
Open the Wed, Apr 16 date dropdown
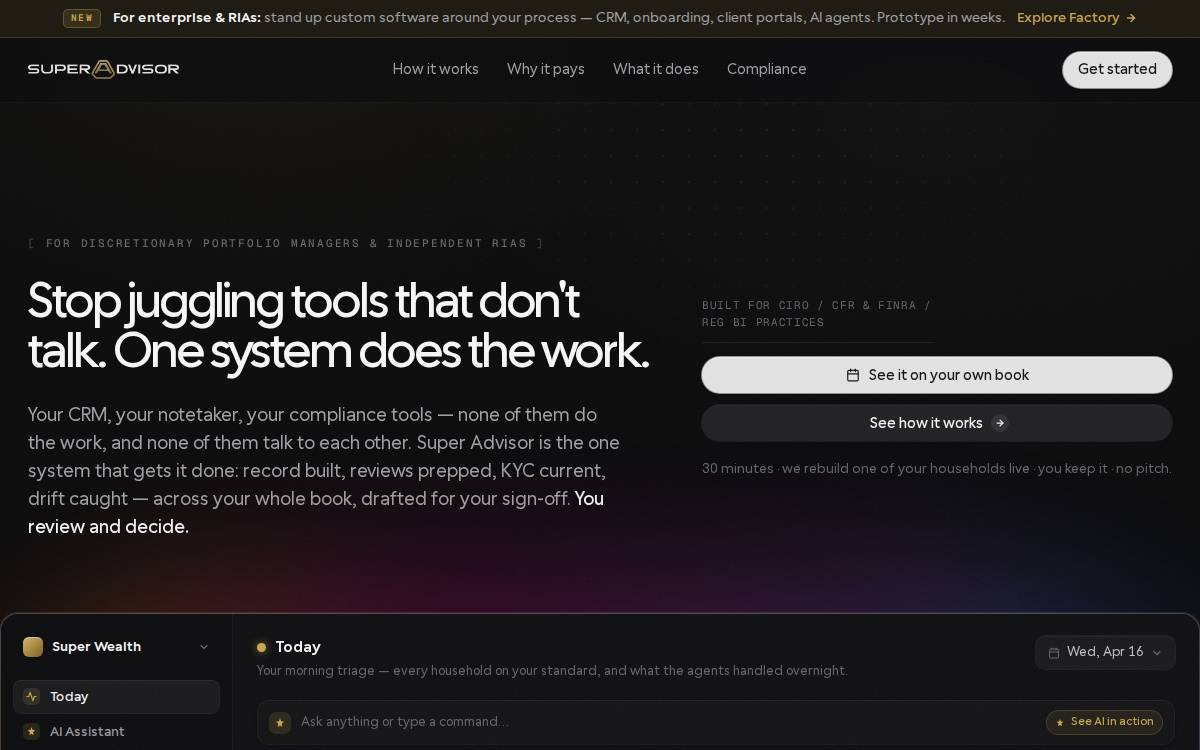click(1105, 652)
